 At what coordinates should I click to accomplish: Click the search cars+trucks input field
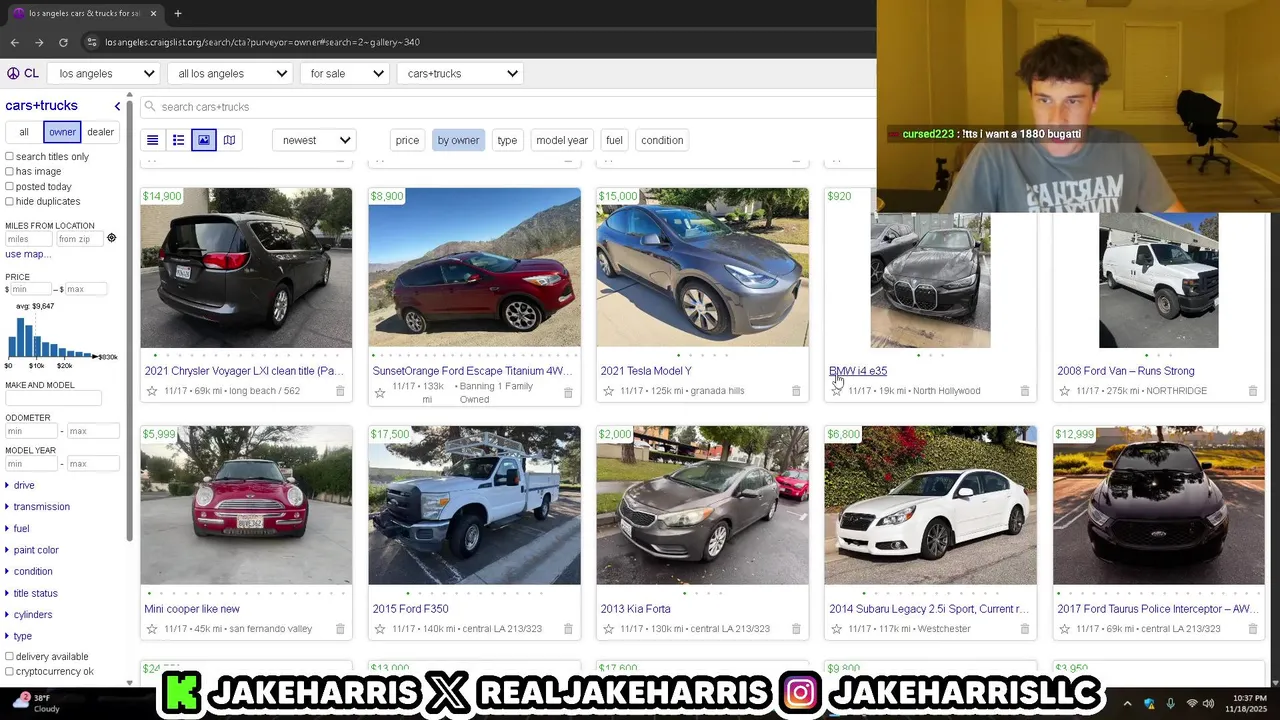coord(510,107)
